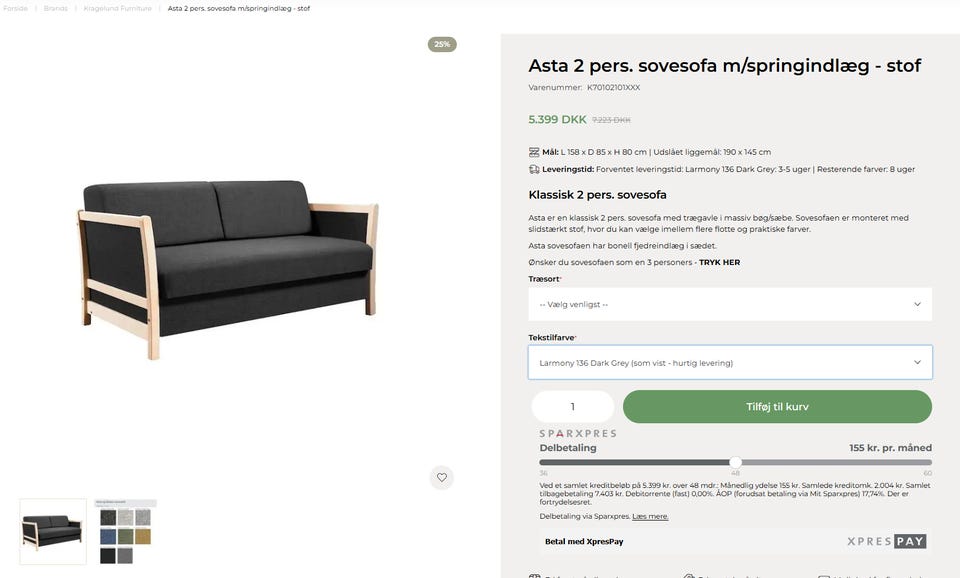Click the Delbetaling slider handle
The image size is (960, 578).
click(x=735, y=462)
